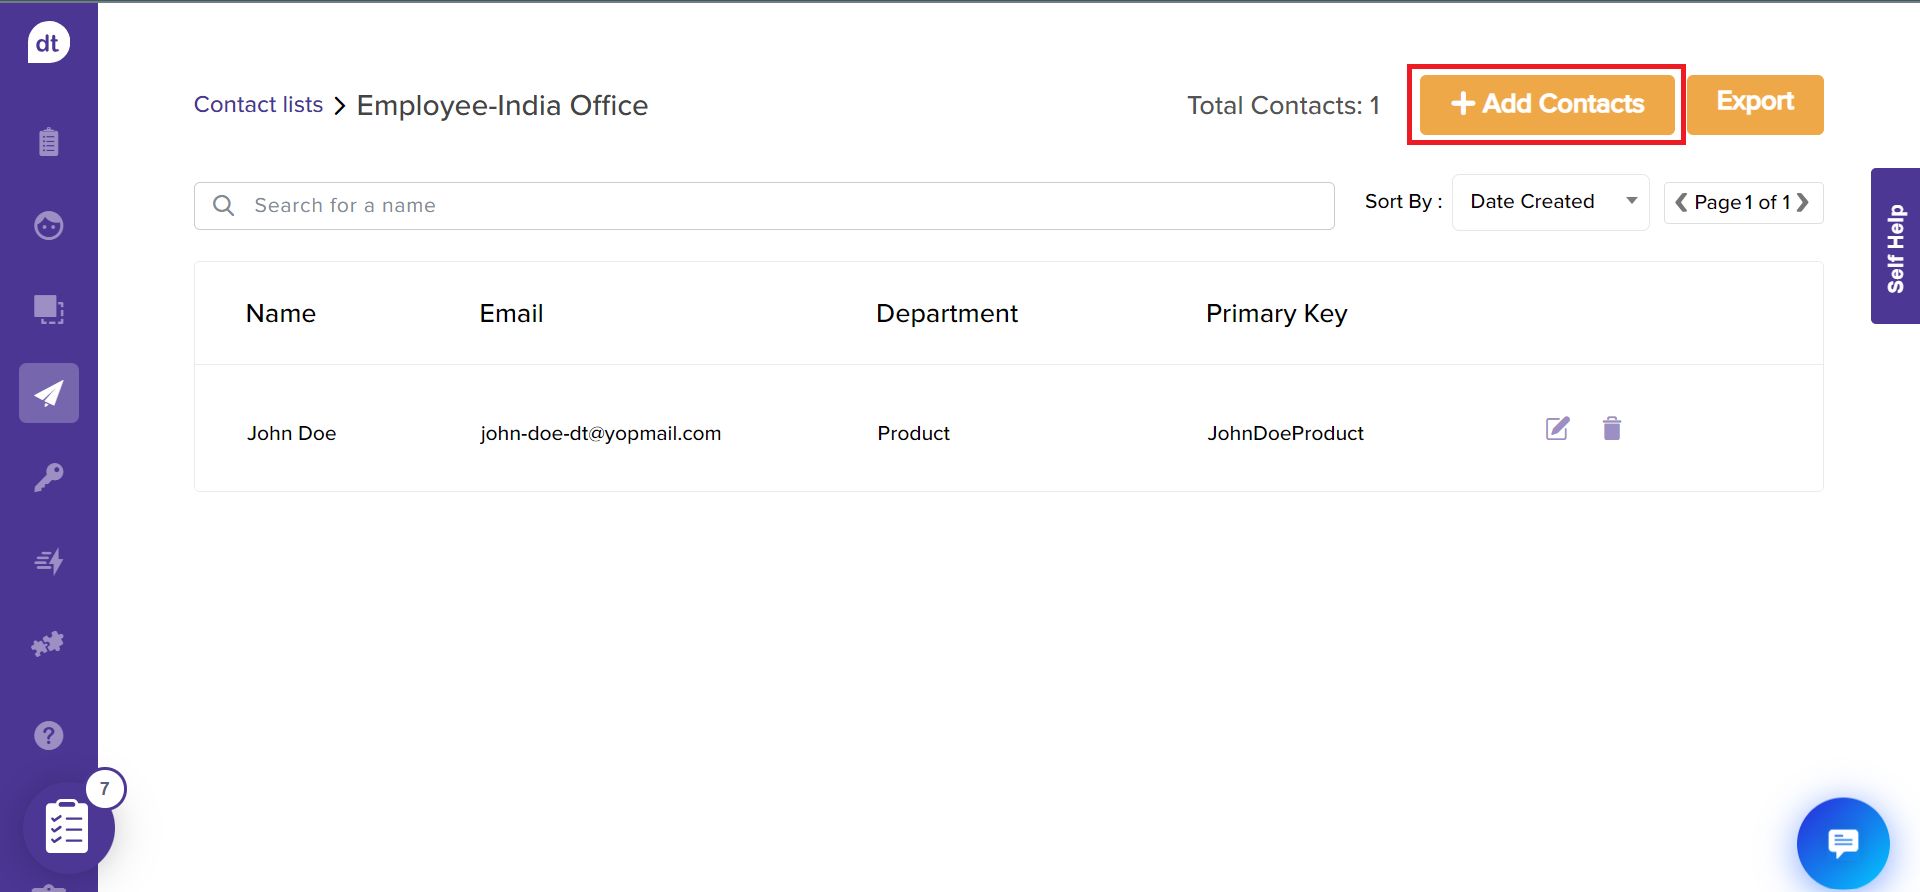Image resolution: width=1920 pixels, height=892 pixels.
Task: Click the Add Contacts button
Action: tap(1546, 104)
